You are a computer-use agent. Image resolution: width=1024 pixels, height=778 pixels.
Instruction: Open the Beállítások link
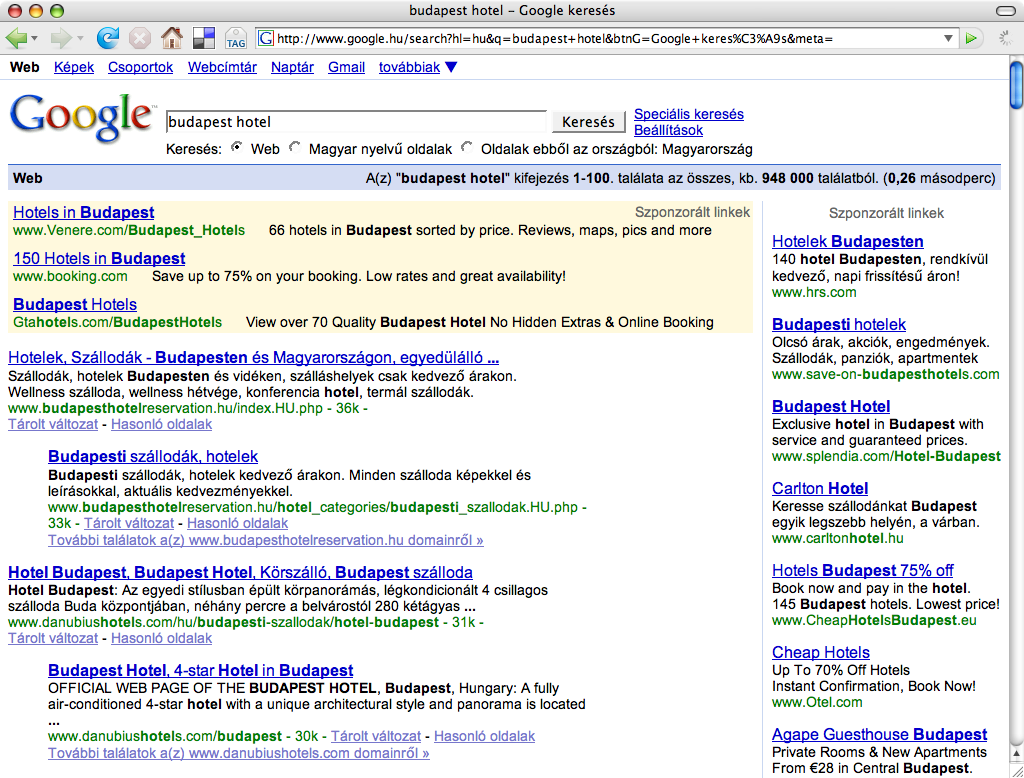click(x=668, y=130)
